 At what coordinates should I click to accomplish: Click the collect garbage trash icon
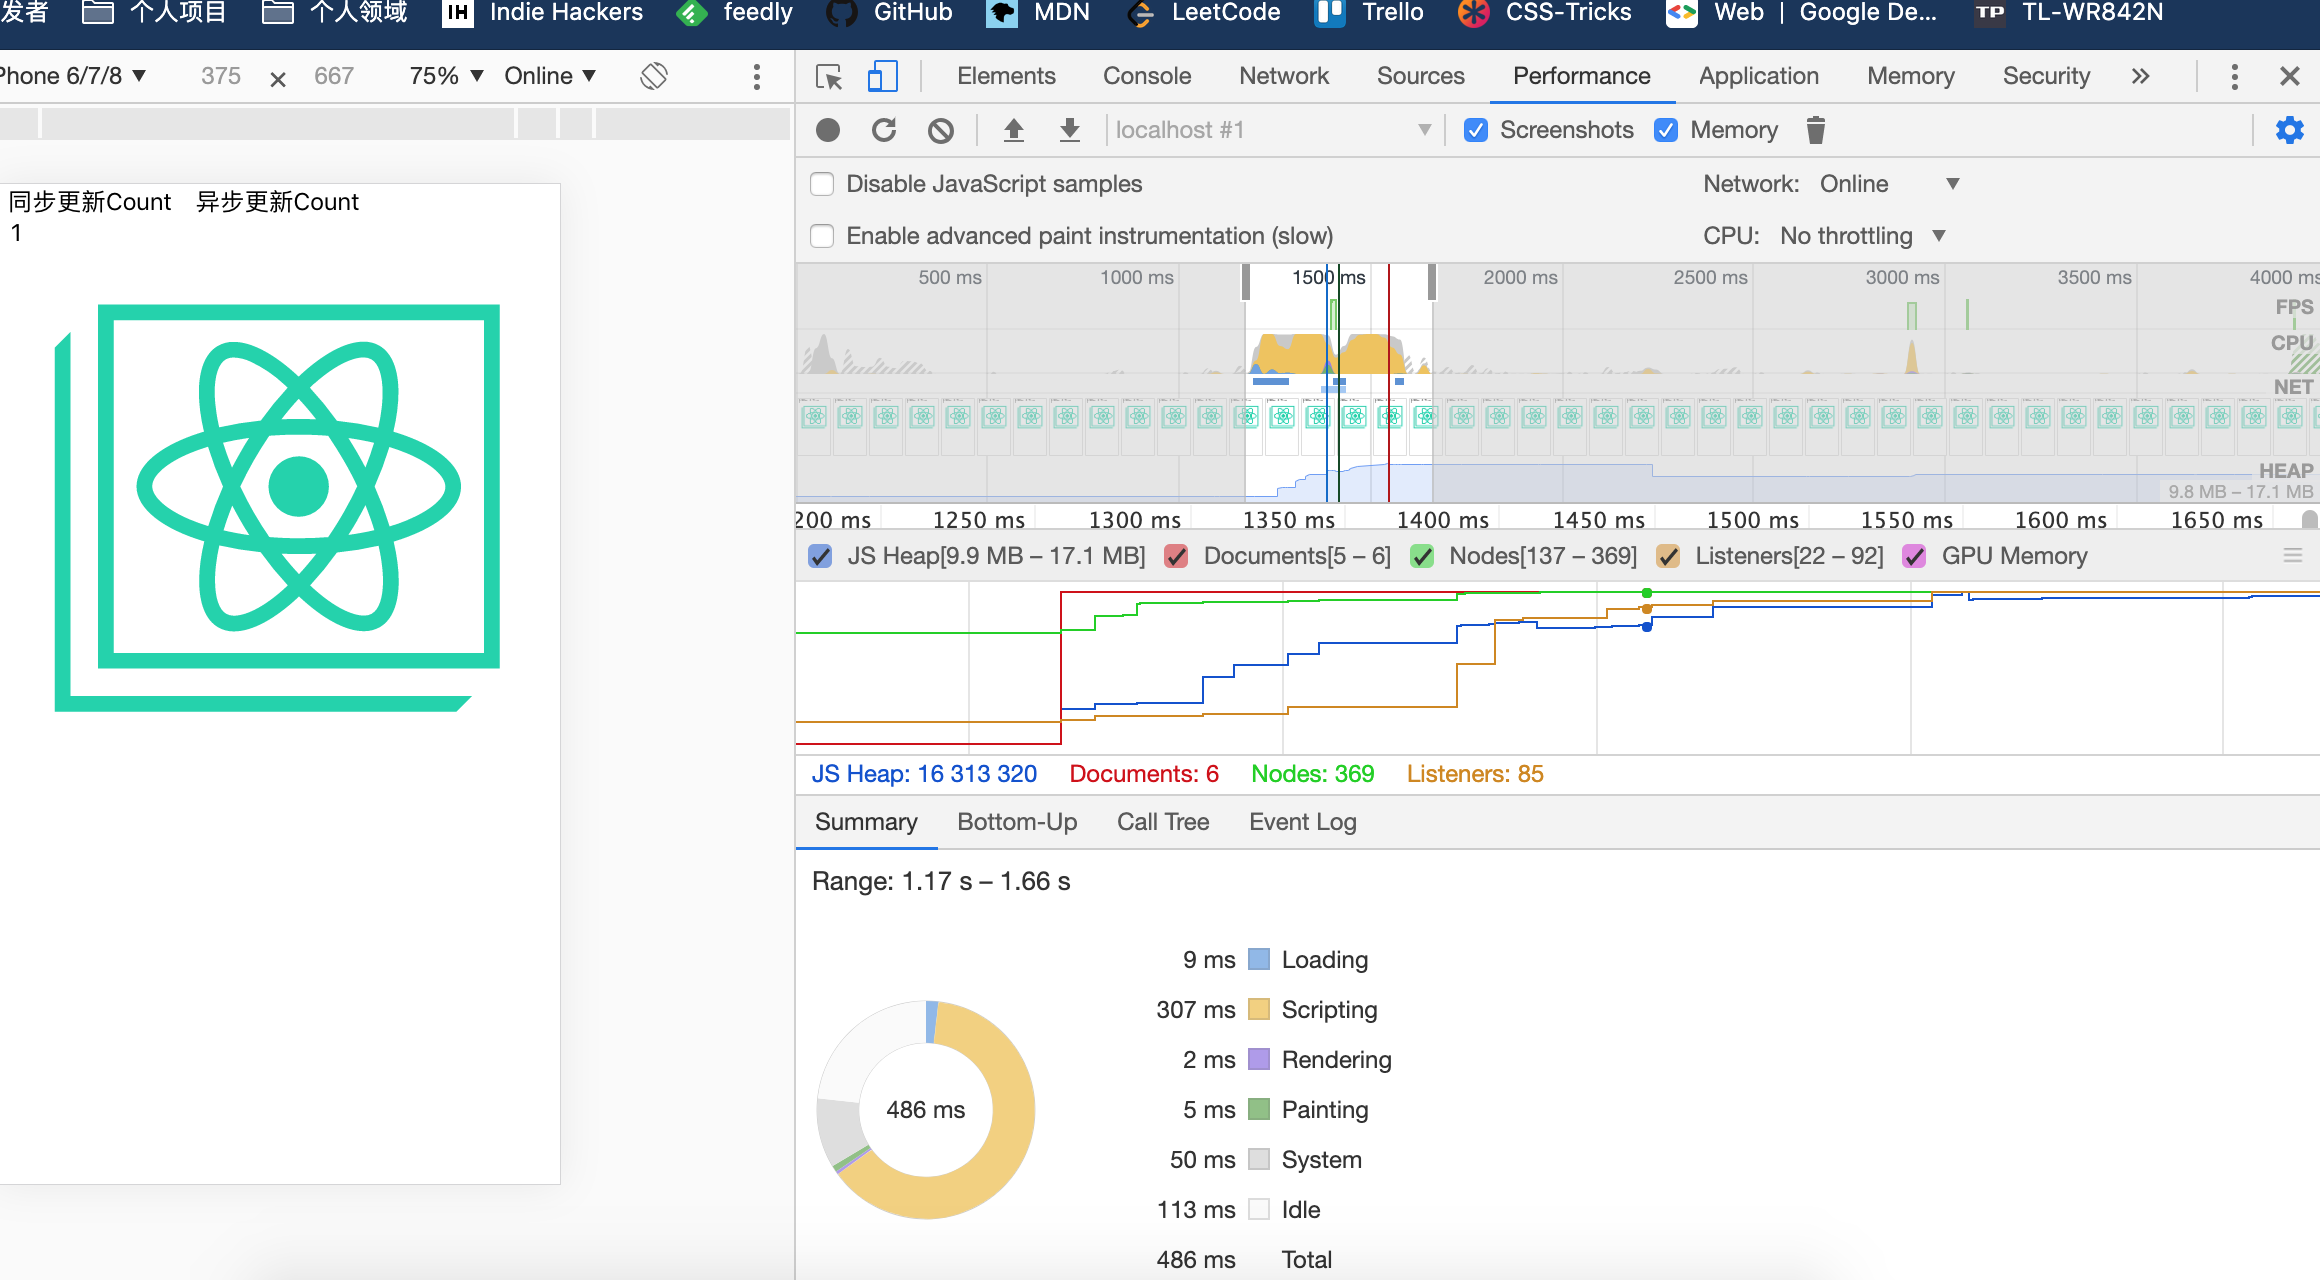pyautogui.click(x=1816, y=130)
